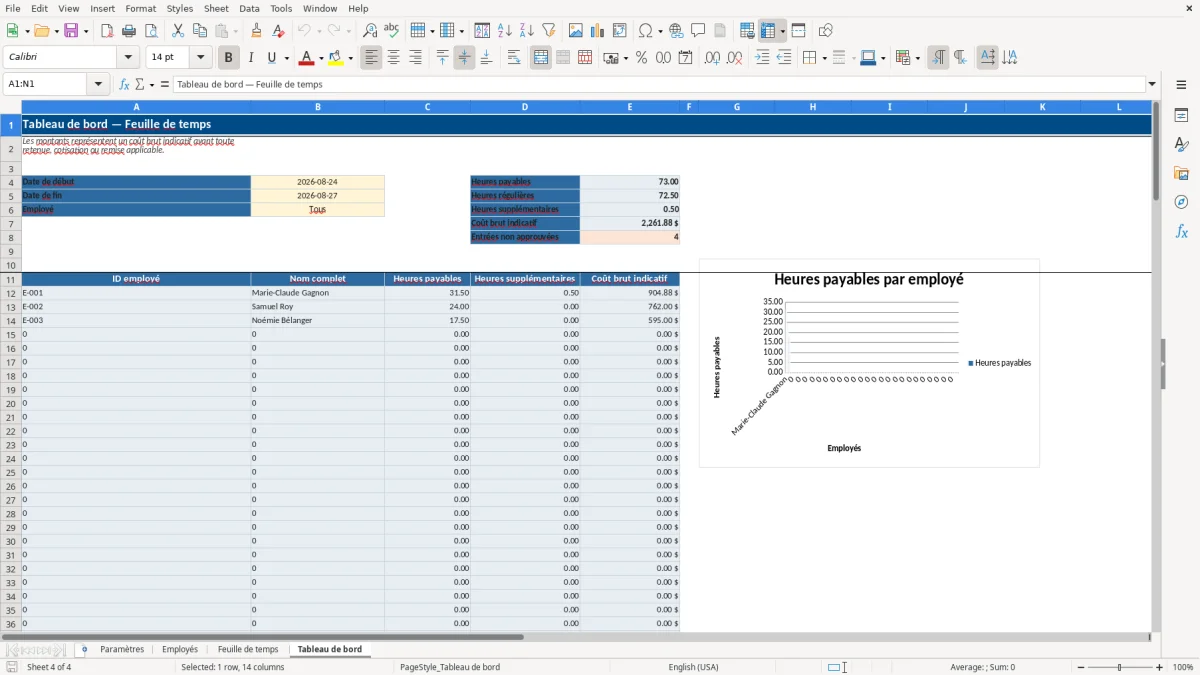Switch to the Feuille de temps tab

click(x=248, y=650)
